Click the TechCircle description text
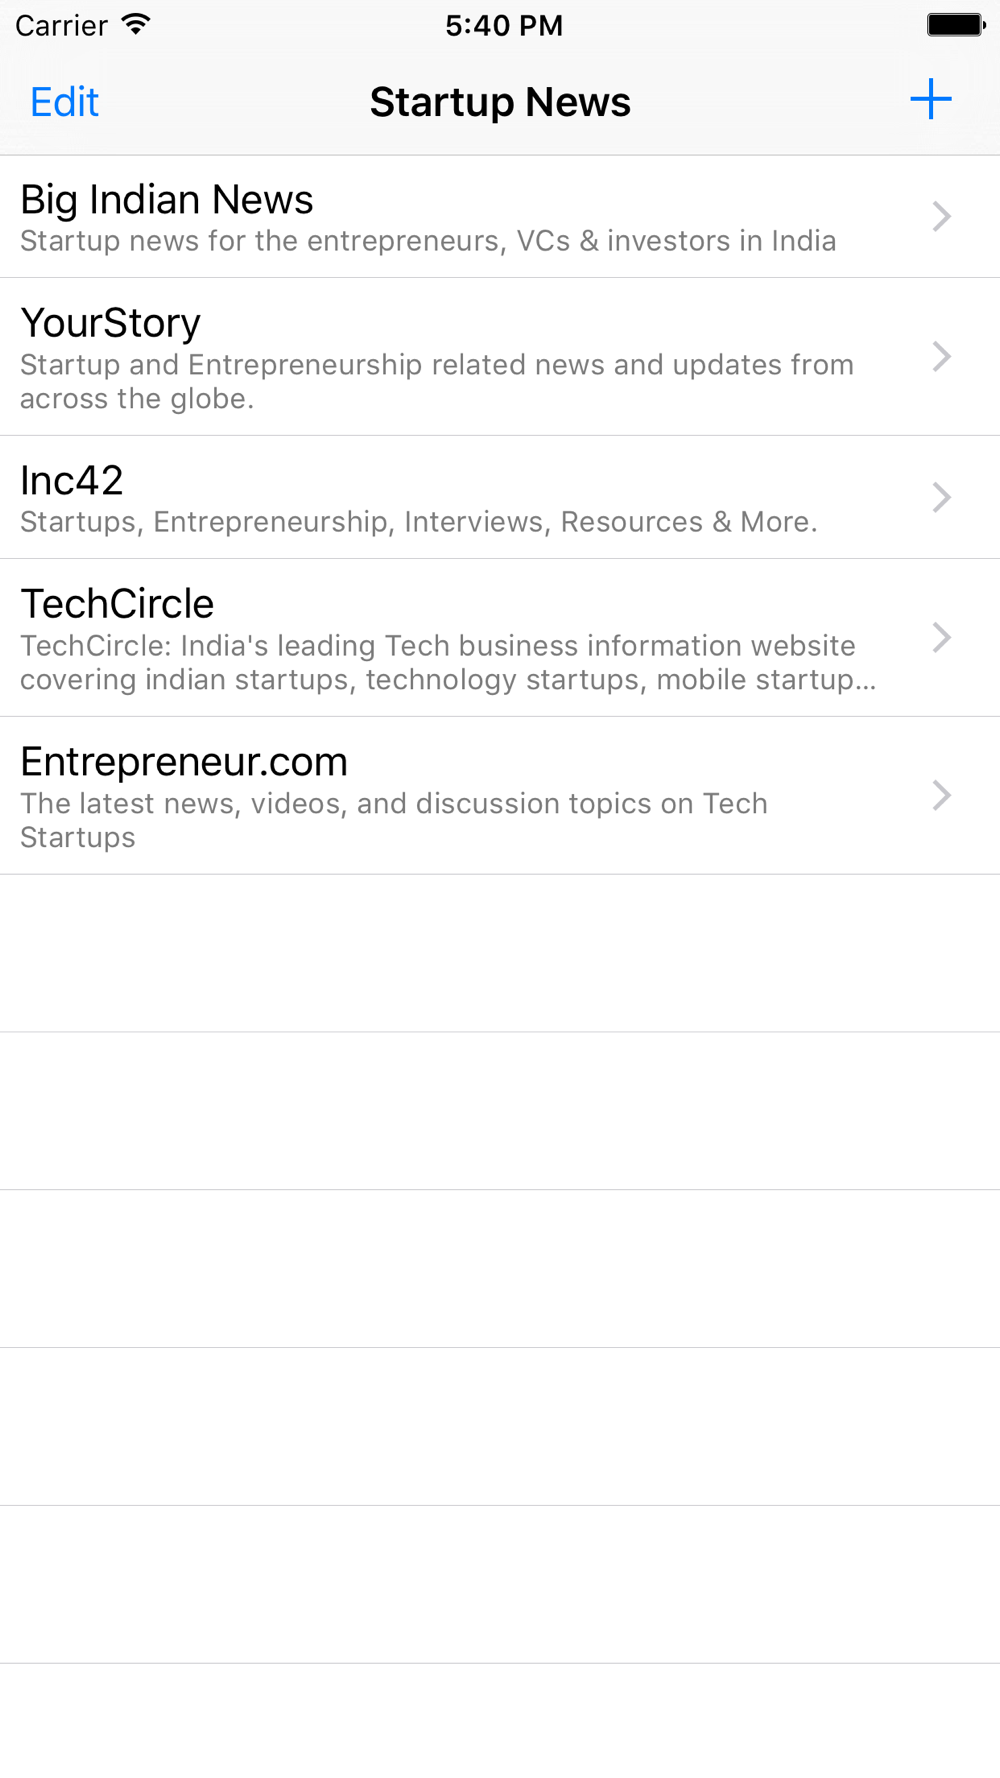This screenshot has height=1778, width=1000. [x=448, y=663]
